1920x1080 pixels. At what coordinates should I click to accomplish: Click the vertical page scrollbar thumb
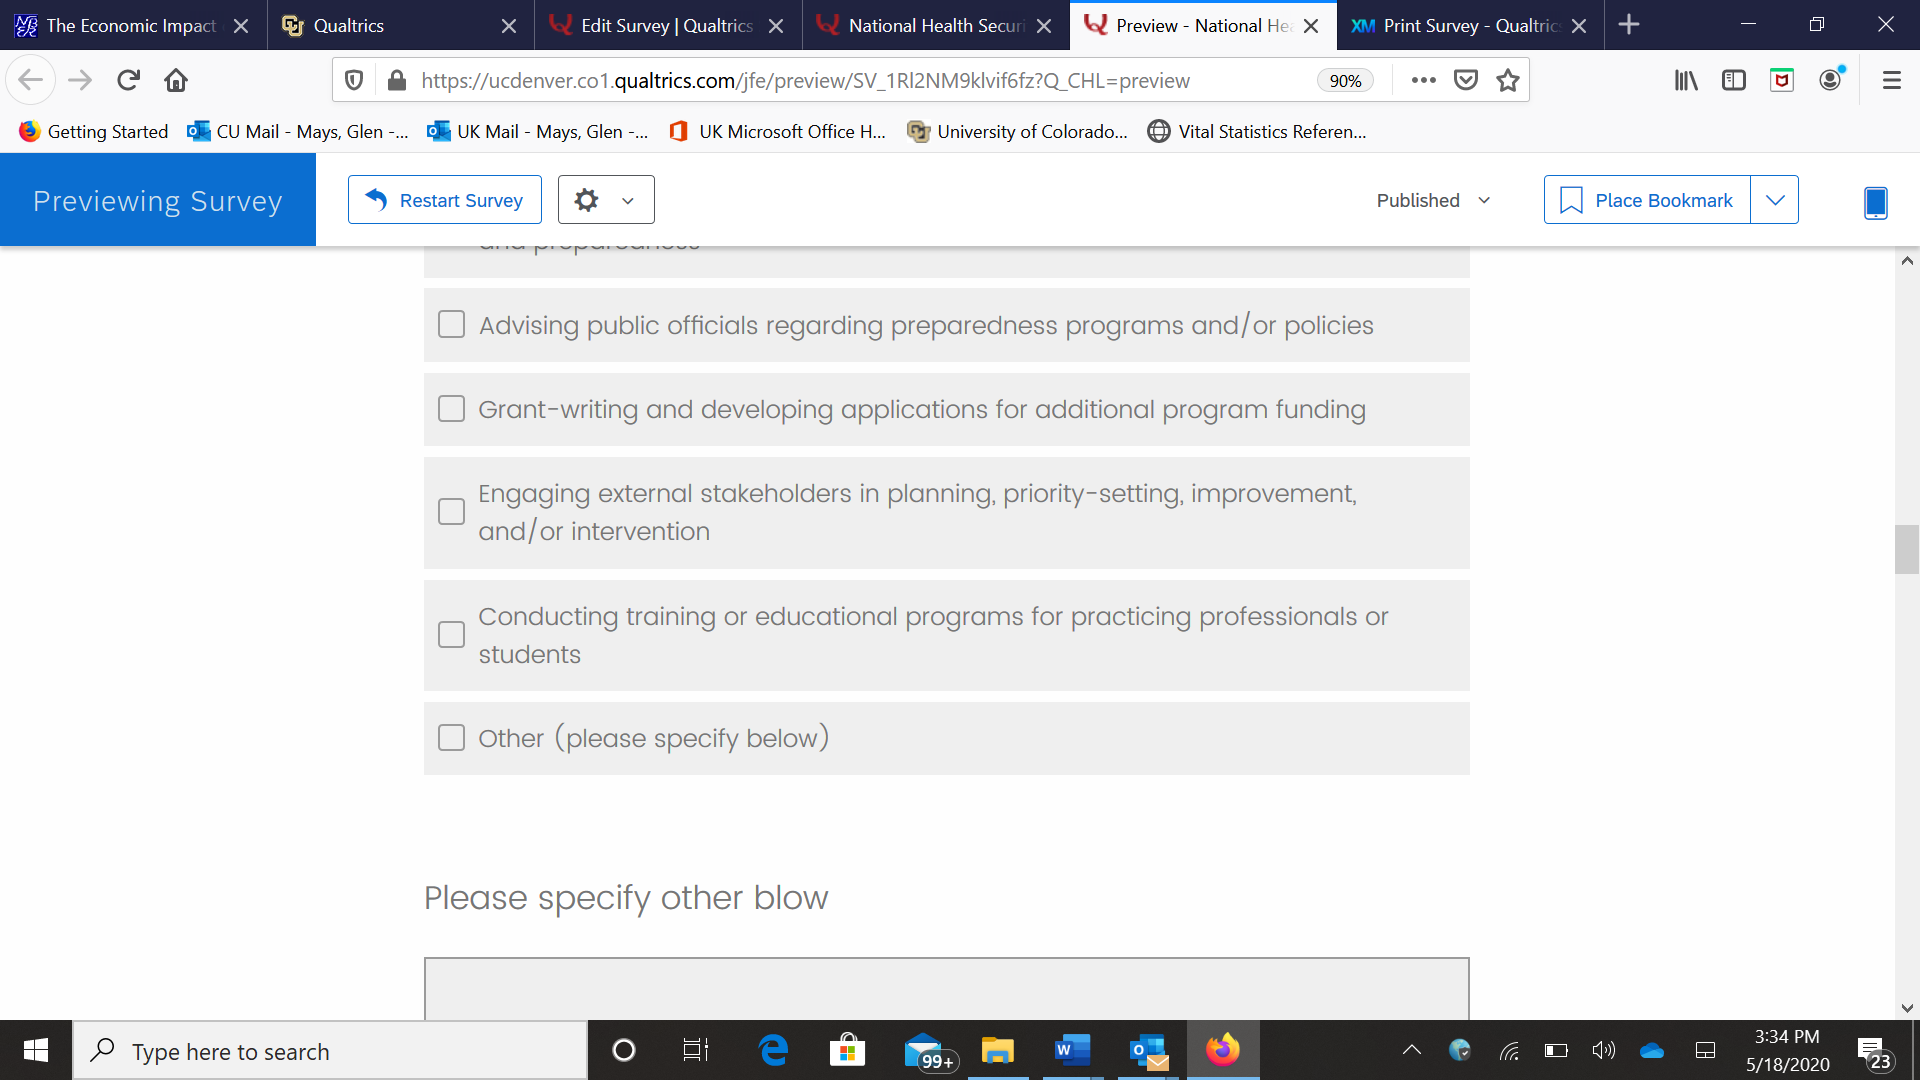coord(1906,549)
